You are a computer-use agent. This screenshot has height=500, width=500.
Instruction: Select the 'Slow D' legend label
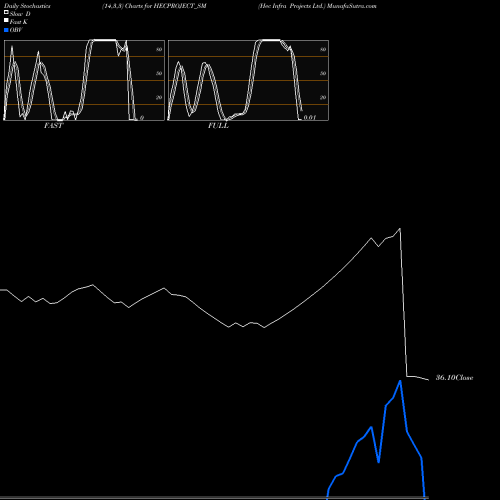[20, 14]
